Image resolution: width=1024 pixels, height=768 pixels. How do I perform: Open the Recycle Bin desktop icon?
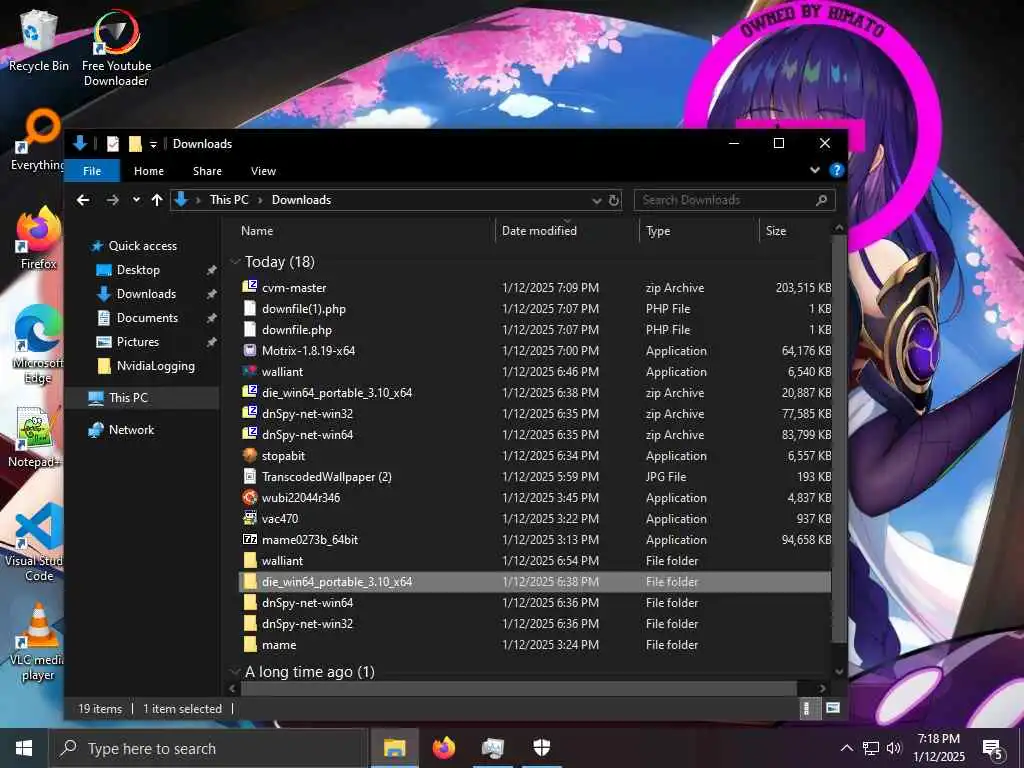[38, 39]
